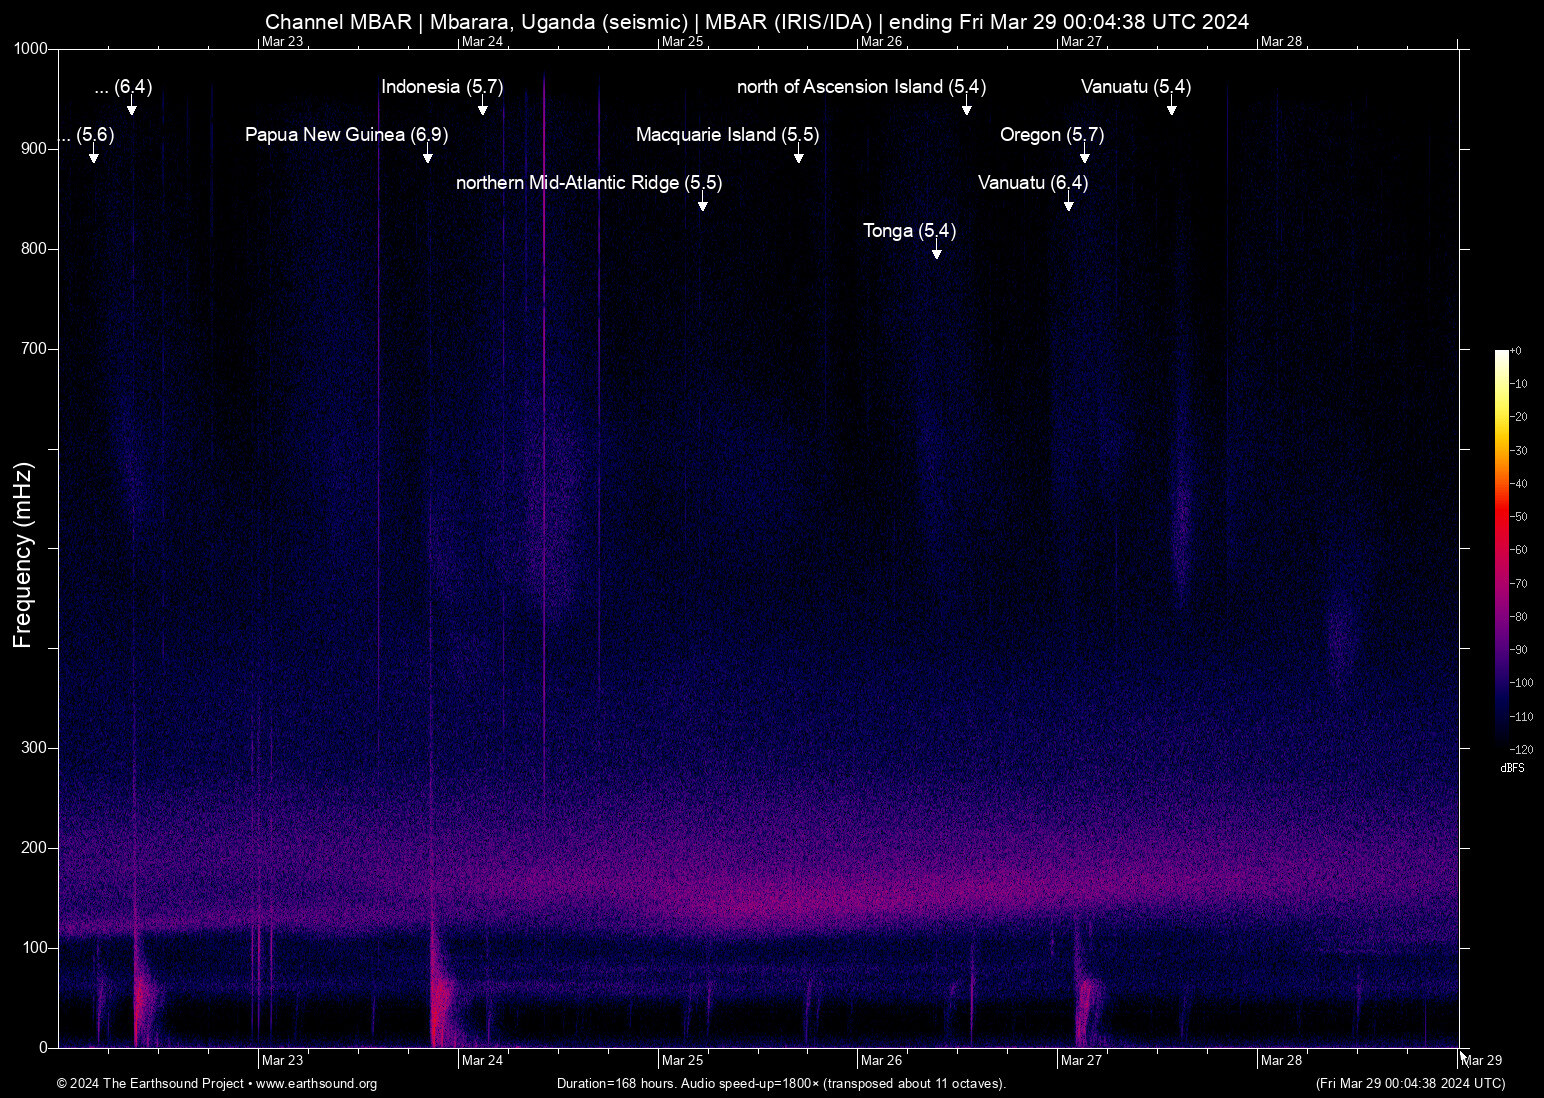Click the "1000" frequency axis label

tap(31, 49)
